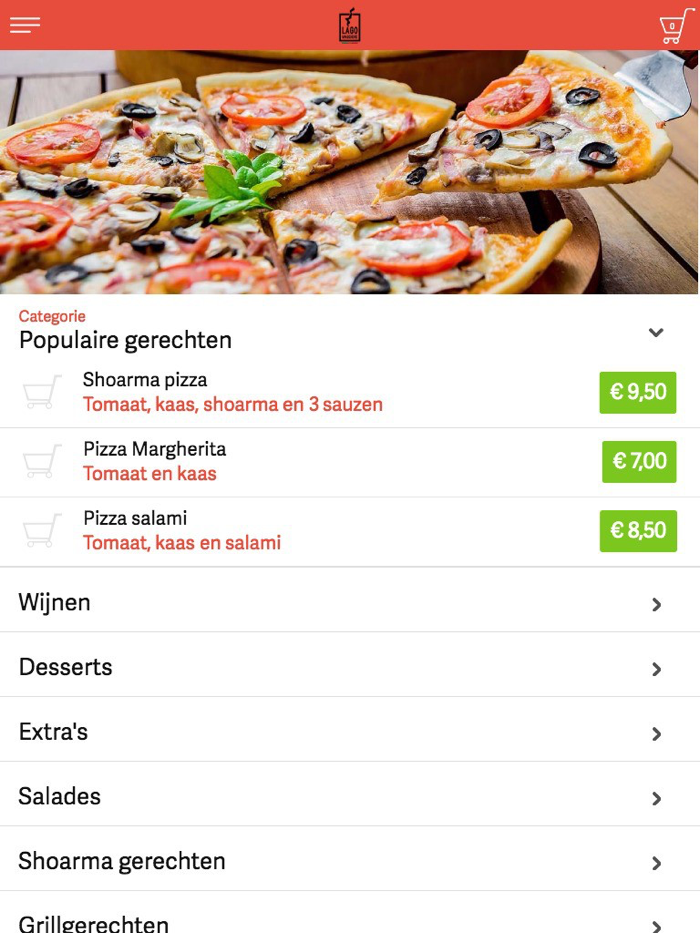Click the cart icon beside Shoarma pizza
Viewport: 700px width, 933px height.
[x=39, y=392]
